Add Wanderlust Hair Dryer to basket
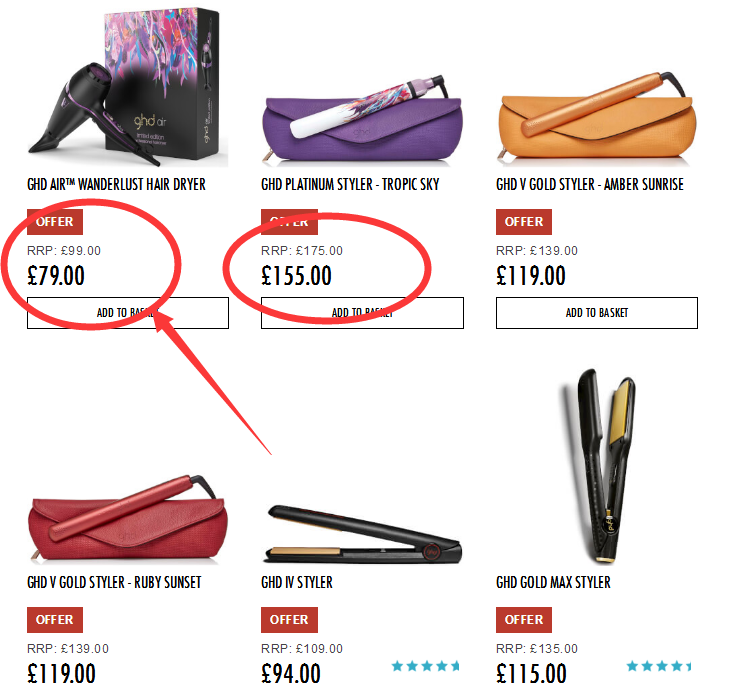This screenshot has height=693, width=750. coord(128,313)
